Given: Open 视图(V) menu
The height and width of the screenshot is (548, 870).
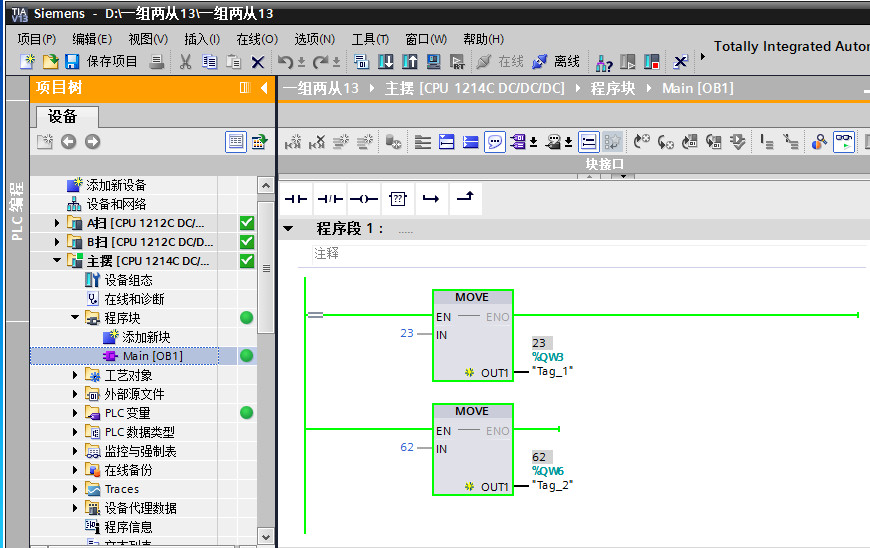Looking at the screenshot, I should coord(148,39).
